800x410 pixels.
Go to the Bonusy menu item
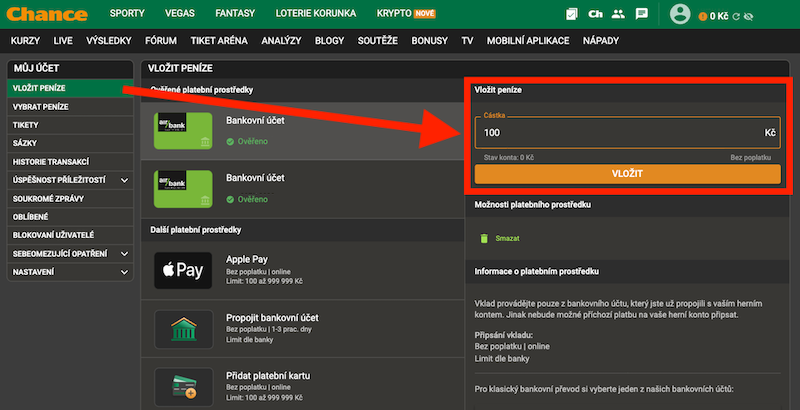[429, 41]
